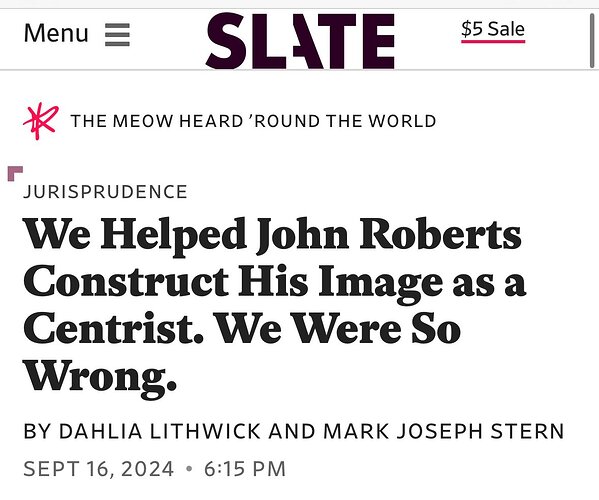The width and height of the screenshot is (599, 500).
Task: Click Centrist in the headline
Action: [113, 328]
